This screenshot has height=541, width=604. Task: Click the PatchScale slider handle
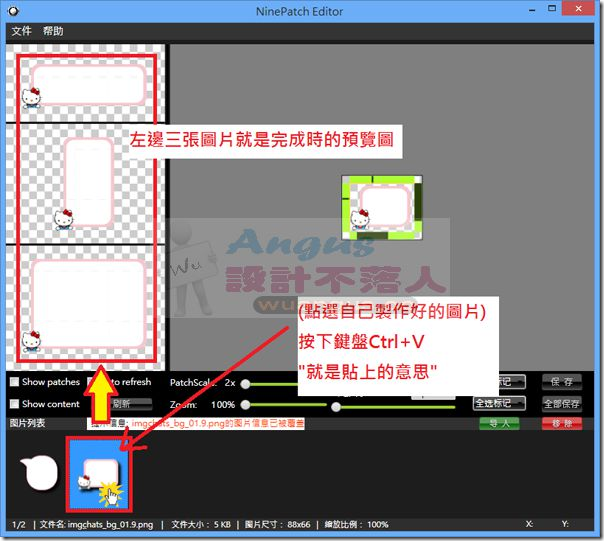tap(245, 384)
